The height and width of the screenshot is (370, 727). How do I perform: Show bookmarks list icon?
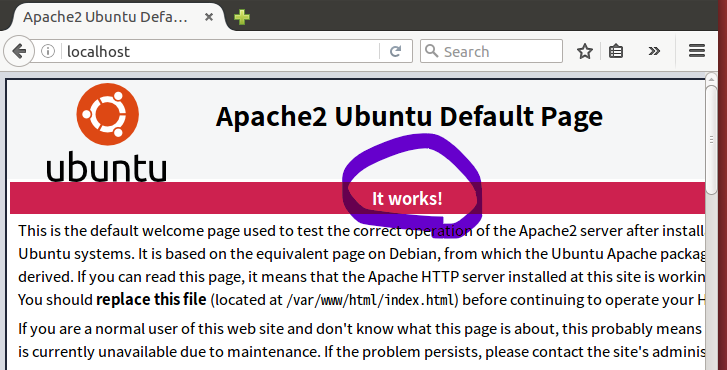[x=616, y=51]
